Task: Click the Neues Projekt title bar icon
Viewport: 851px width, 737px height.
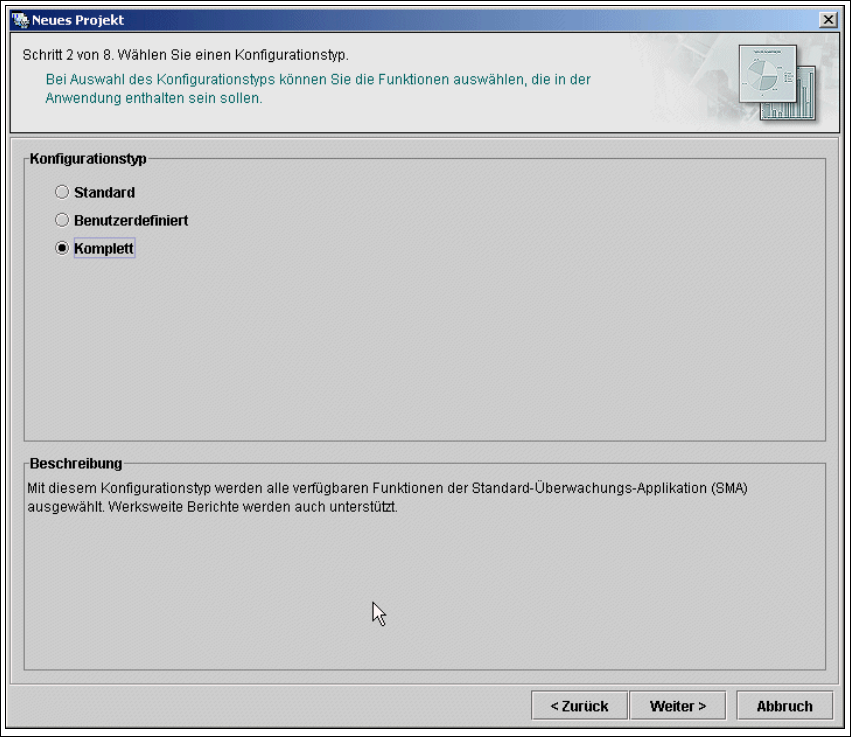Action: click(20, 21)
